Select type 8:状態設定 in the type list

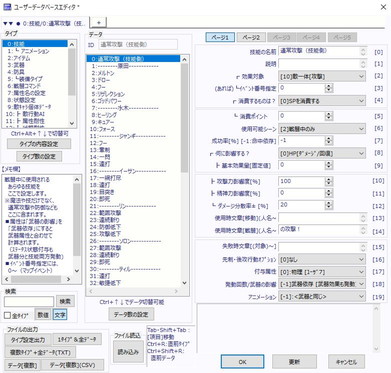click(35, 100)
